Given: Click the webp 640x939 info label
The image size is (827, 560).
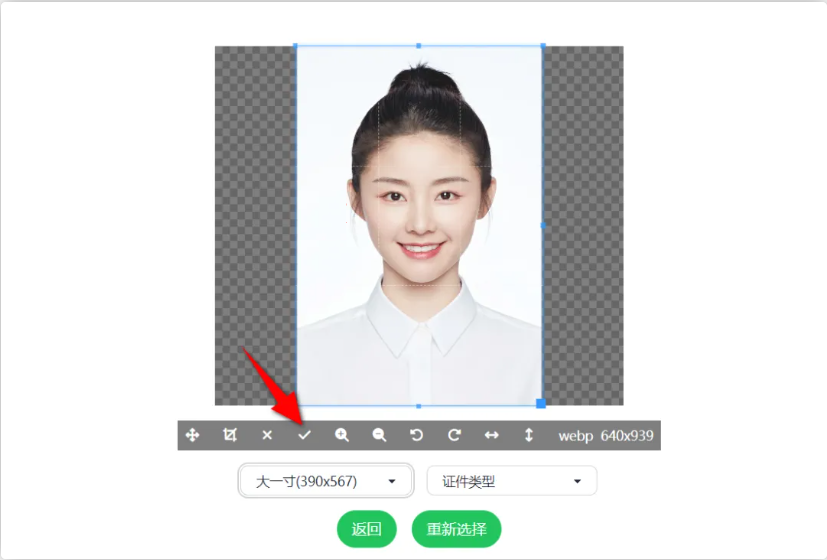Looking at the screenshot, I should (604, 435).
